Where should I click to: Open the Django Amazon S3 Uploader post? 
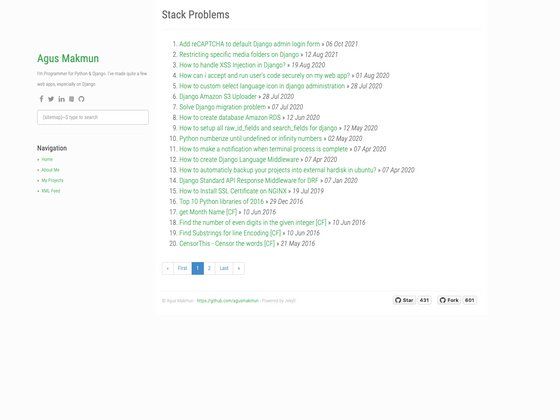[x=218, y=96]
